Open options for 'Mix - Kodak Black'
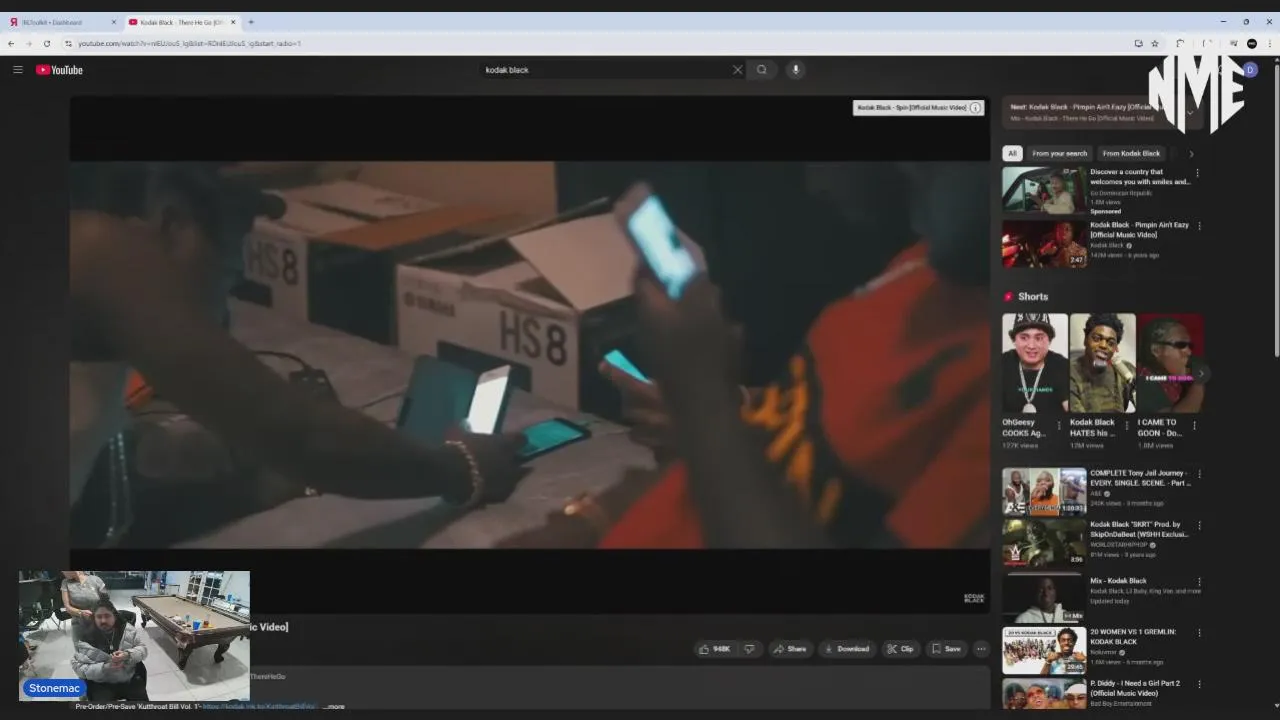Image resolution: width=1280 pixels, height=720 pixels. point(1200,582)
